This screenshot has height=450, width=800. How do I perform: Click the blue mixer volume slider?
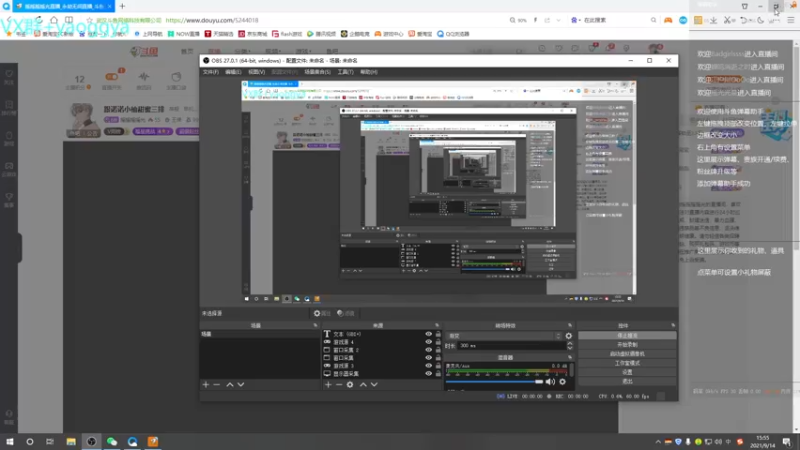point(494,382)
